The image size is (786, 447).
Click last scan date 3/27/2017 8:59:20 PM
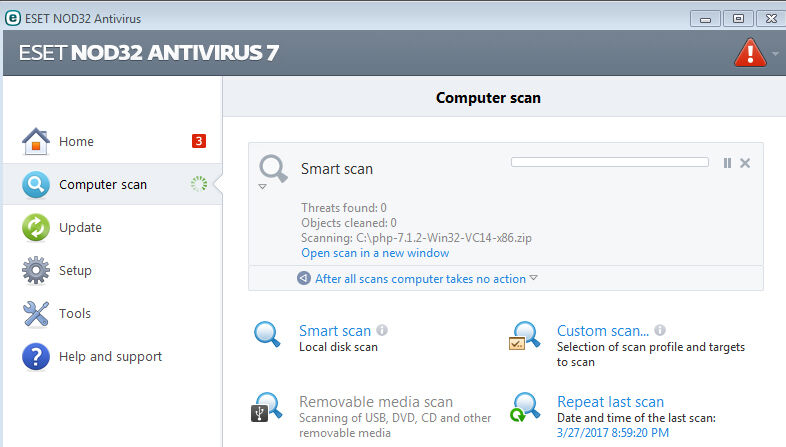613,432
